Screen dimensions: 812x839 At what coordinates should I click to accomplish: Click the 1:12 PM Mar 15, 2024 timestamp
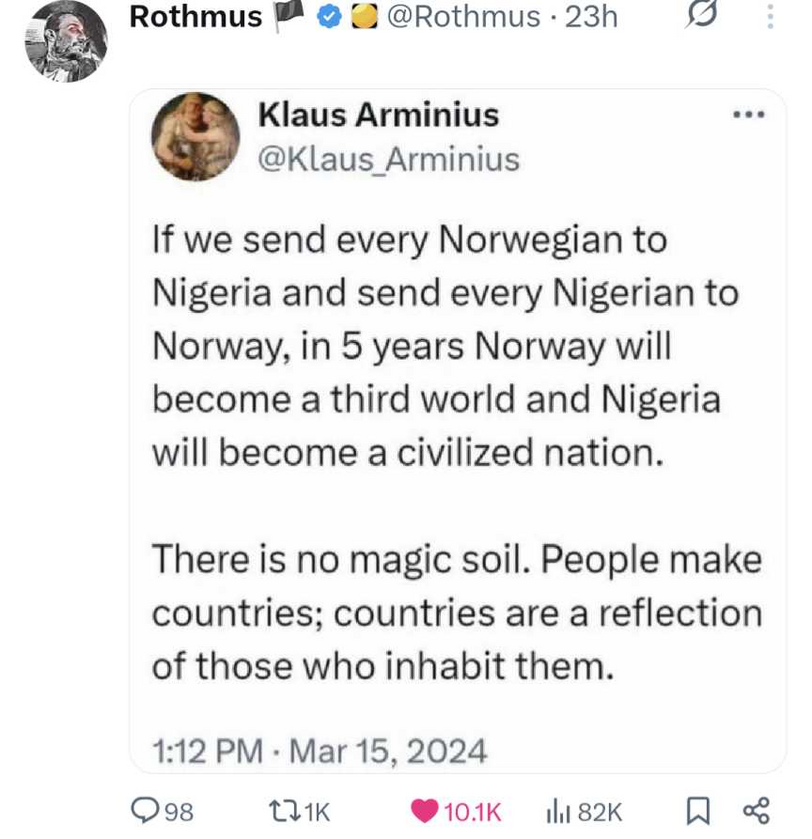coord(320,749)
